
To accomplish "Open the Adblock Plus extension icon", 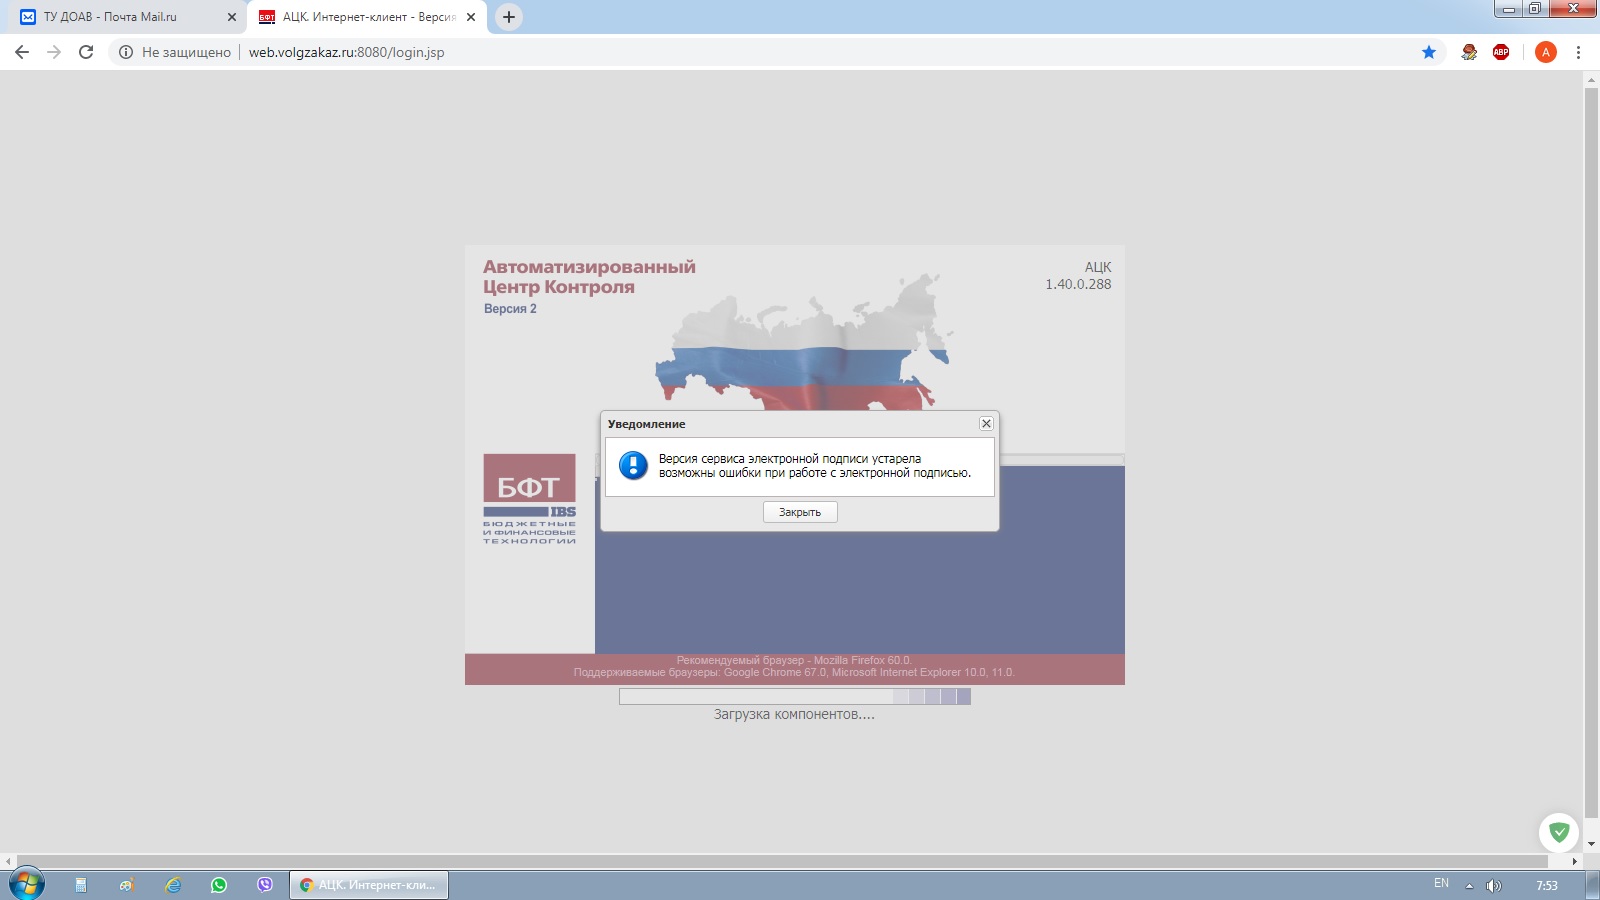I will coord(1501,52).
